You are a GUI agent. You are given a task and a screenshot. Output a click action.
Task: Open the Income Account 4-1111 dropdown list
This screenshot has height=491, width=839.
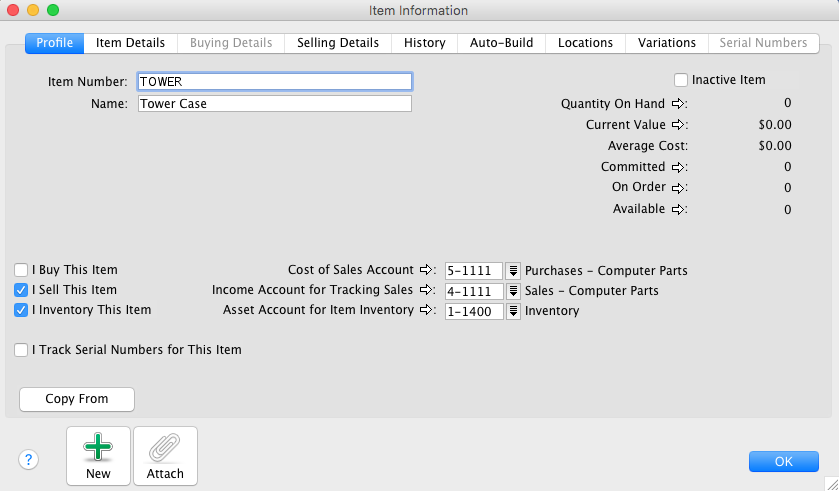point(513,291)
